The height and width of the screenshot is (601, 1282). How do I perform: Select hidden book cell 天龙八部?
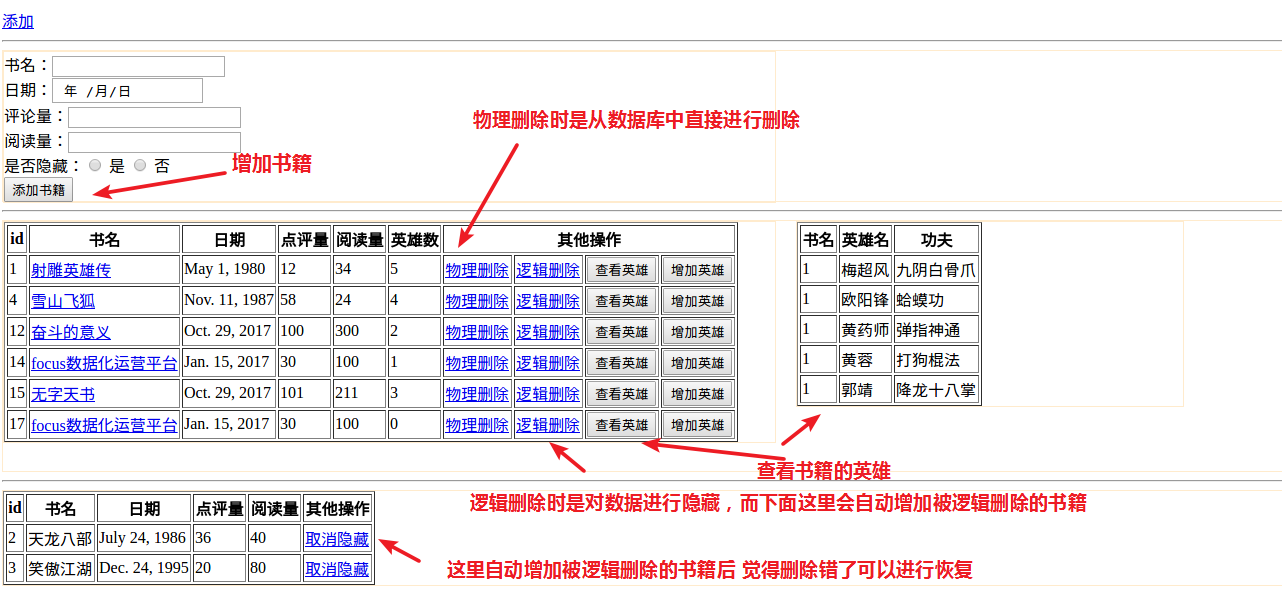coord(60,539)
